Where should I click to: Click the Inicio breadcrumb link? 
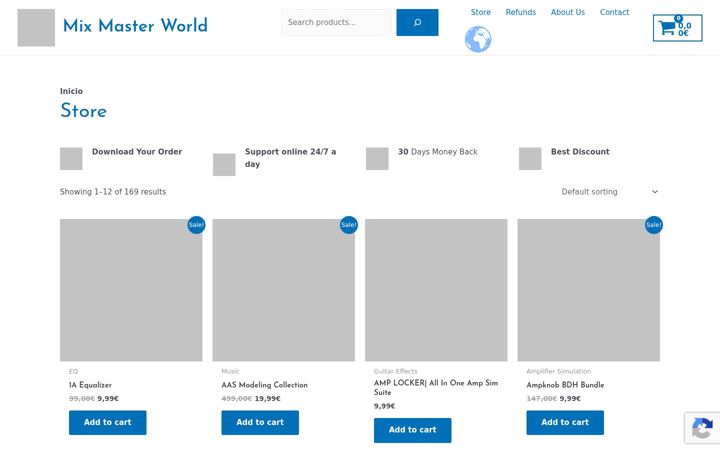pos(71,91)
